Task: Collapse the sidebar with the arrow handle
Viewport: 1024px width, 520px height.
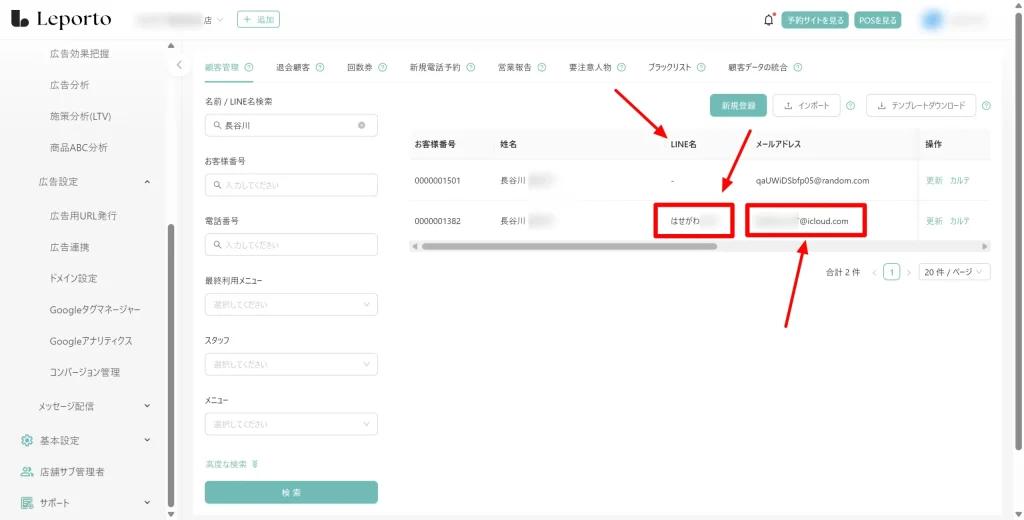Action: [x=178, y=65]
